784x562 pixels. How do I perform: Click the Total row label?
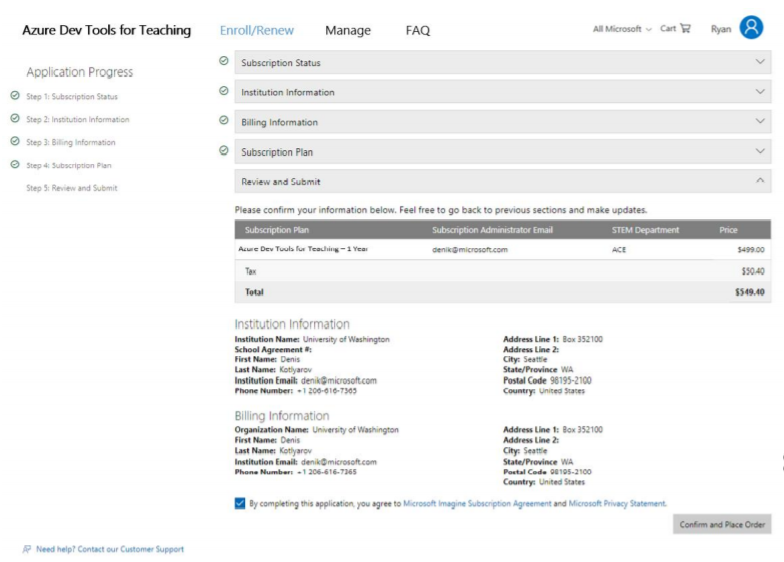(x=254, y=292)
